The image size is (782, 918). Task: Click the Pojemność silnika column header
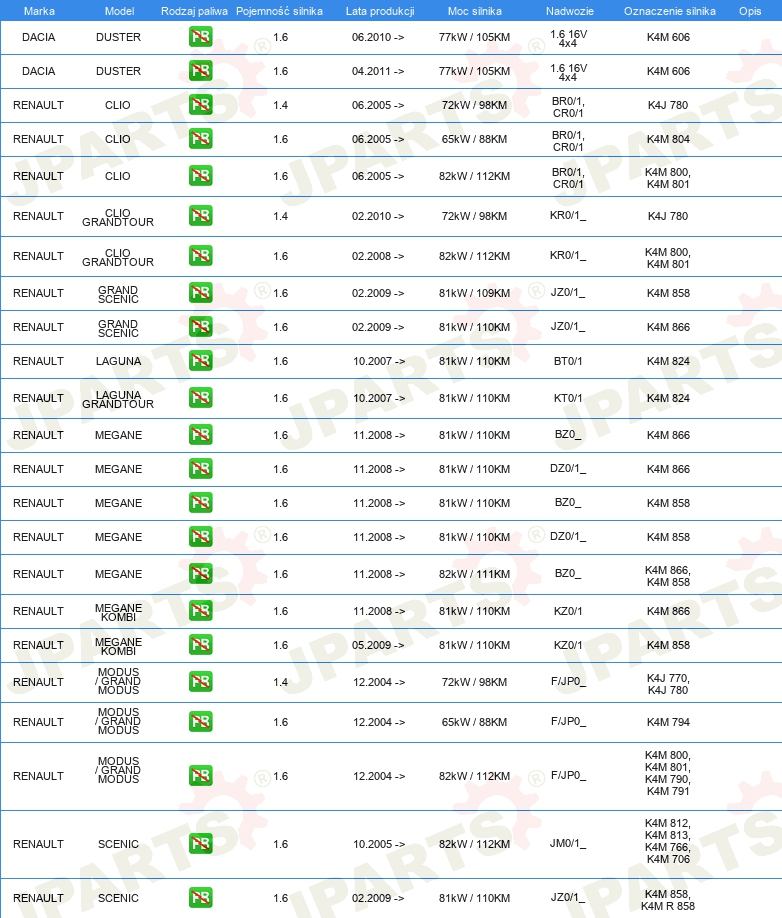coord(279,11)
